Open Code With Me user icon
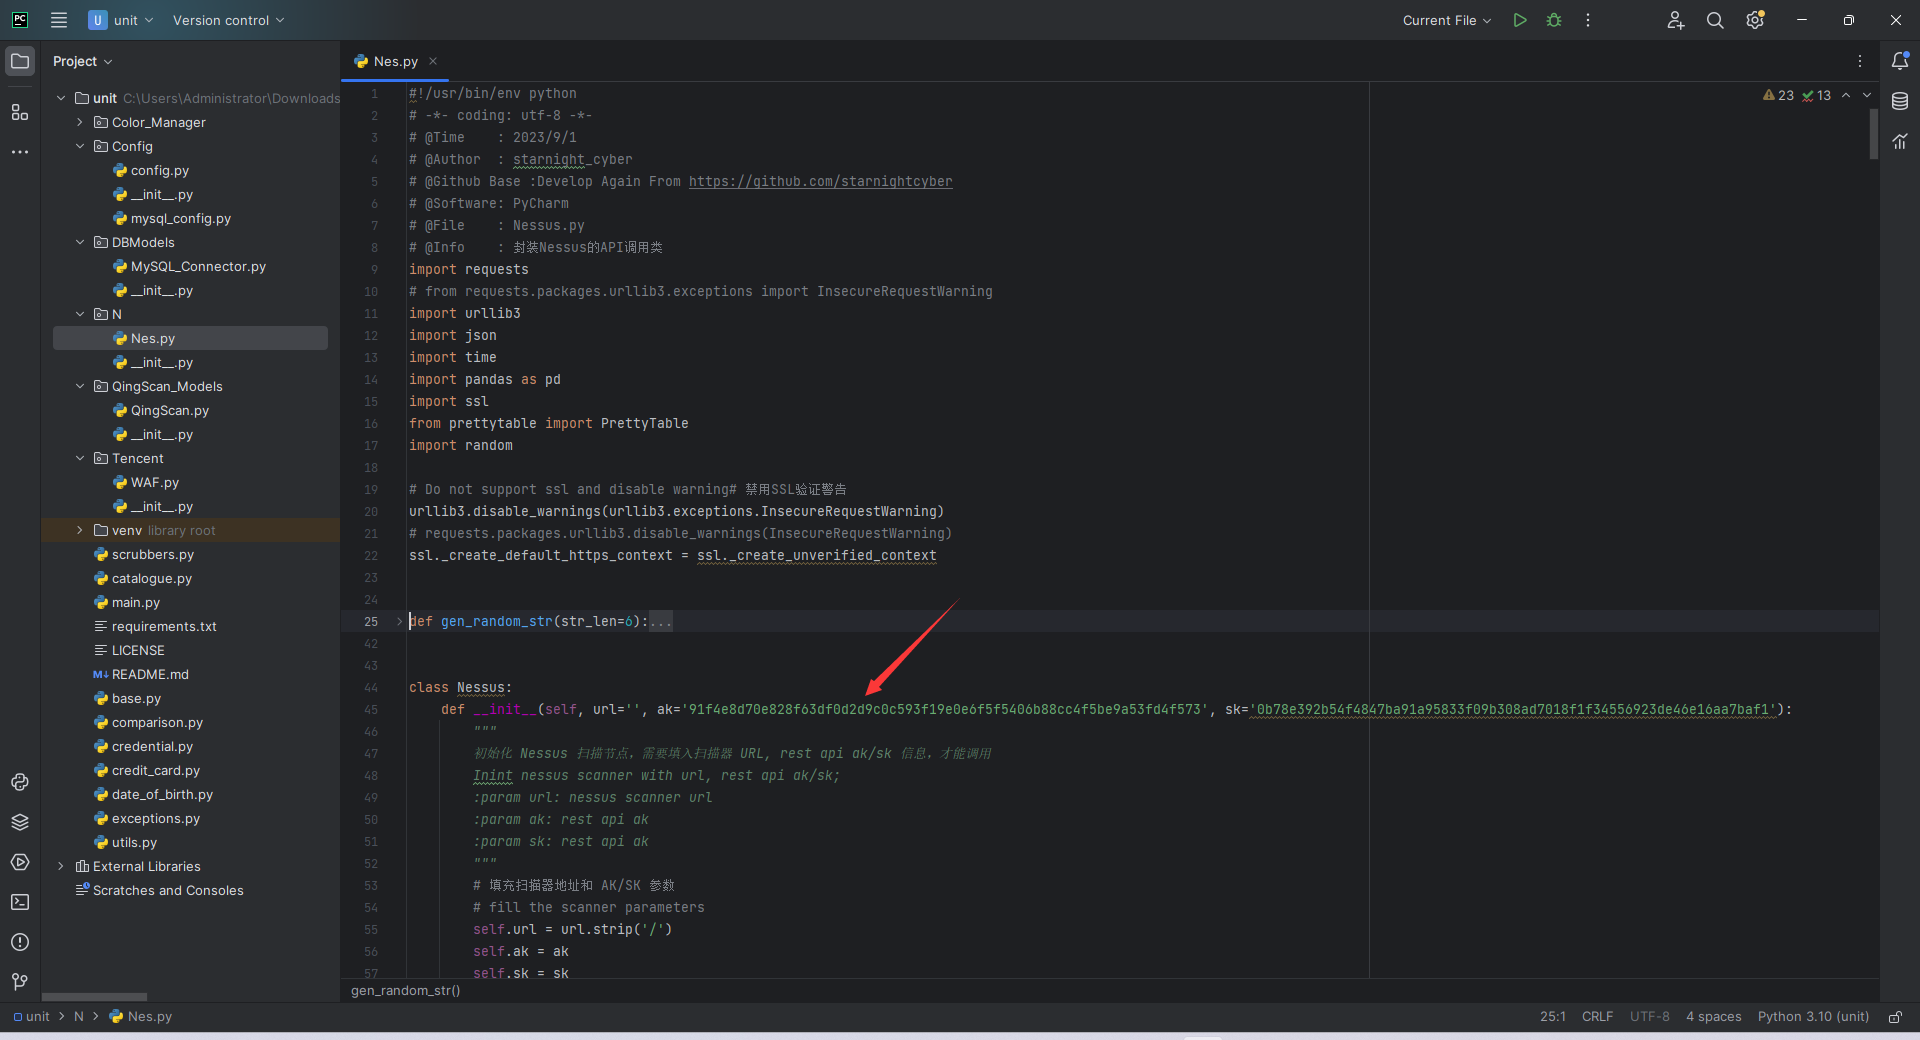Image resolution: width=1920 pixels, height=1040 pixels. [1676, 20]
